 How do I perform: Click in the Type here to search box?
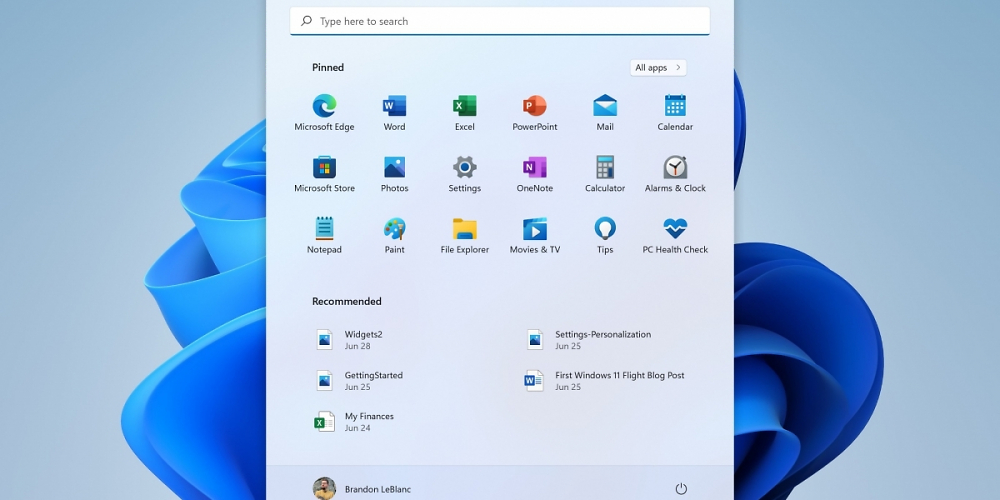[500, 21]
